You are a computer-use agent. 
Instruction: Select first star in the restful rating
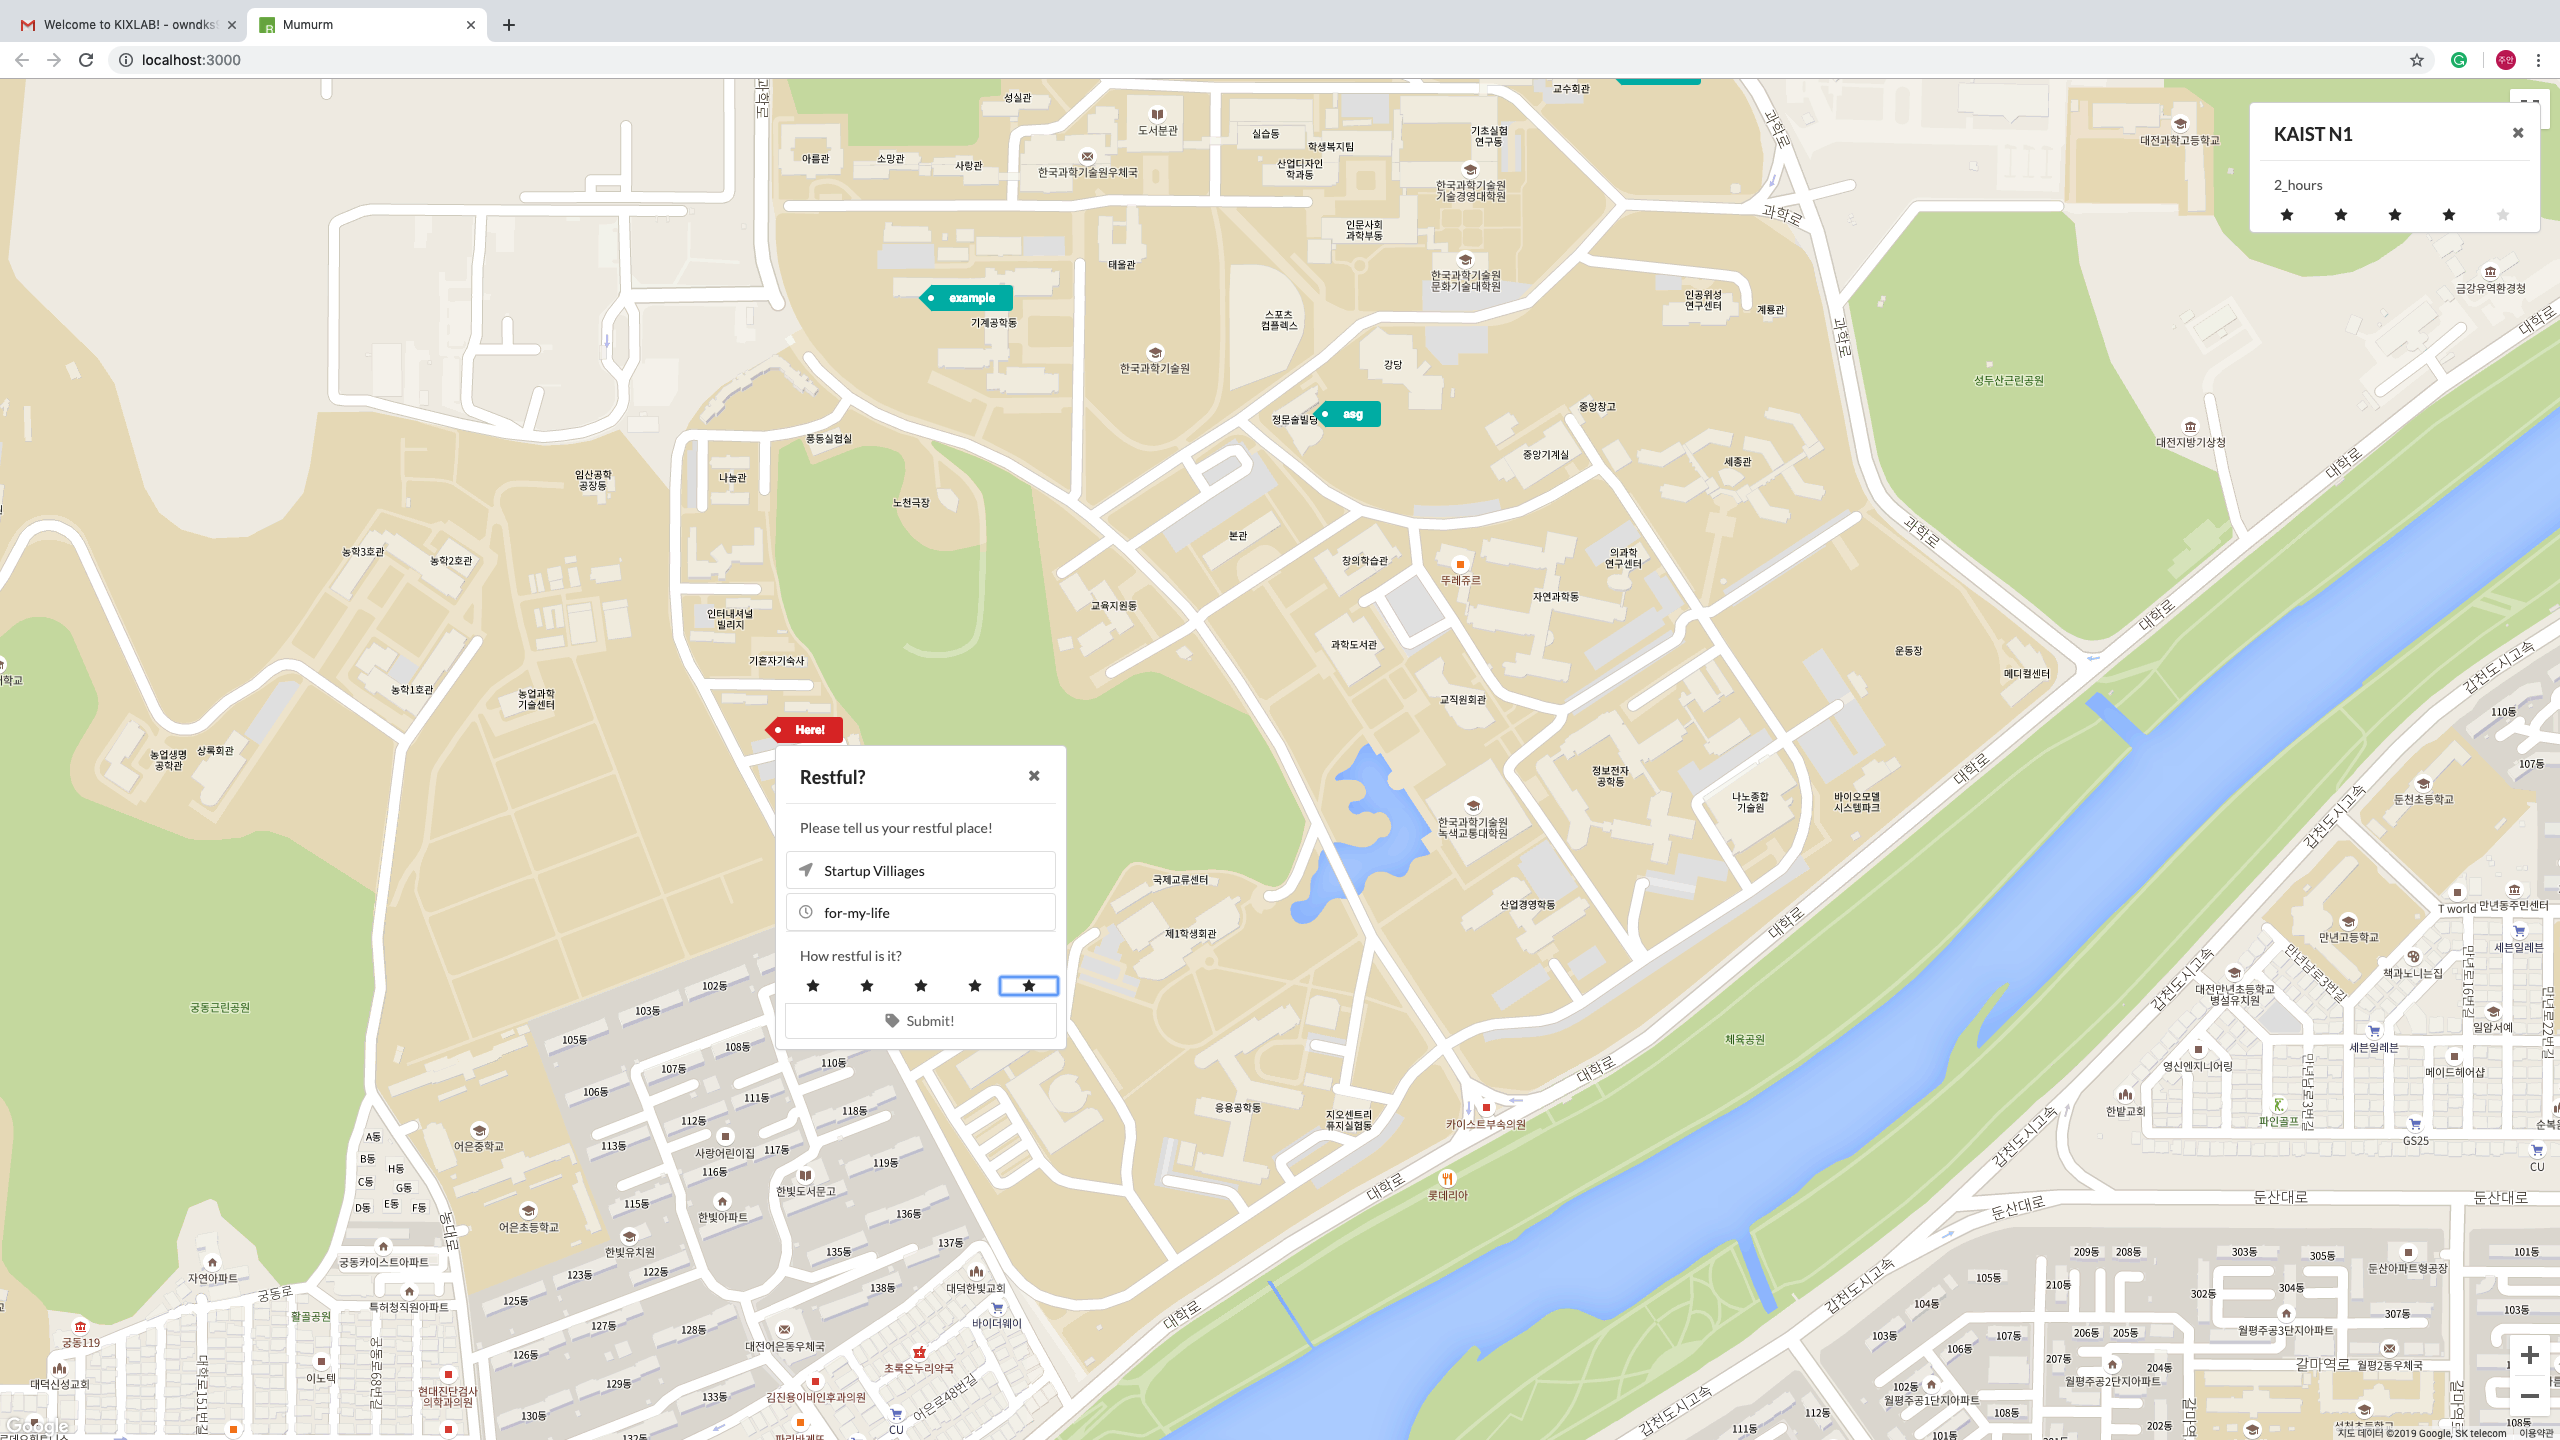click(x=813, y=986)
